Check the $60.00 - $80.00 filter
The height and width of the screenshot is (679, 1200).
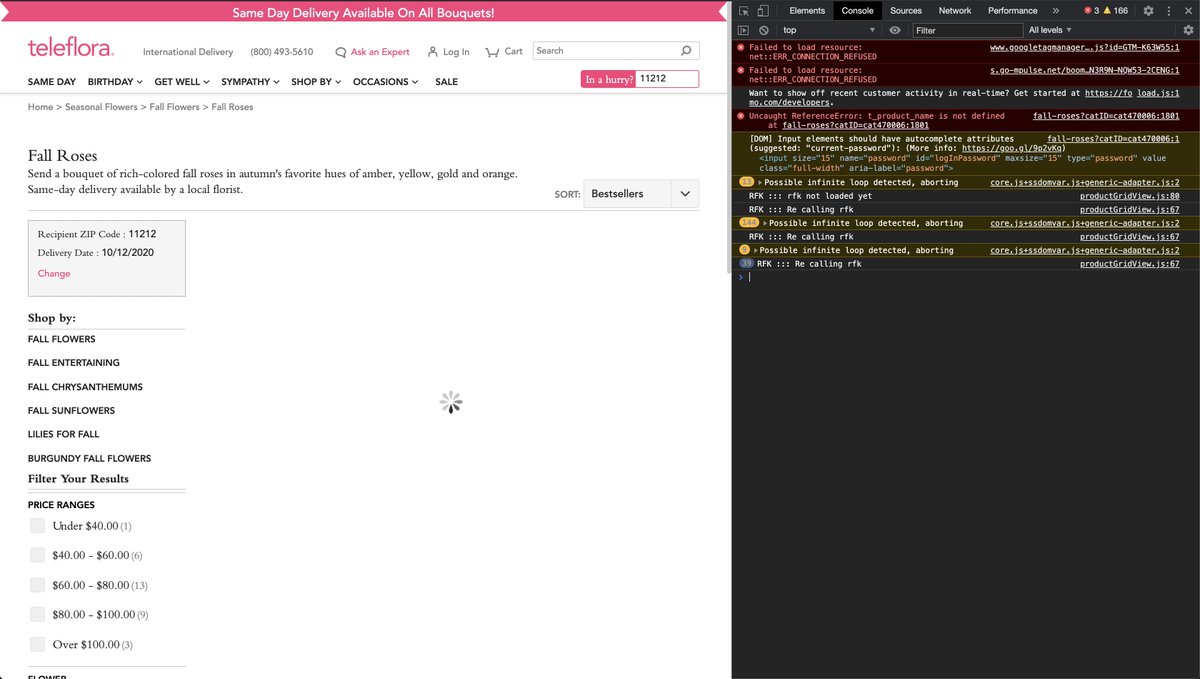(x=37, y=584)
